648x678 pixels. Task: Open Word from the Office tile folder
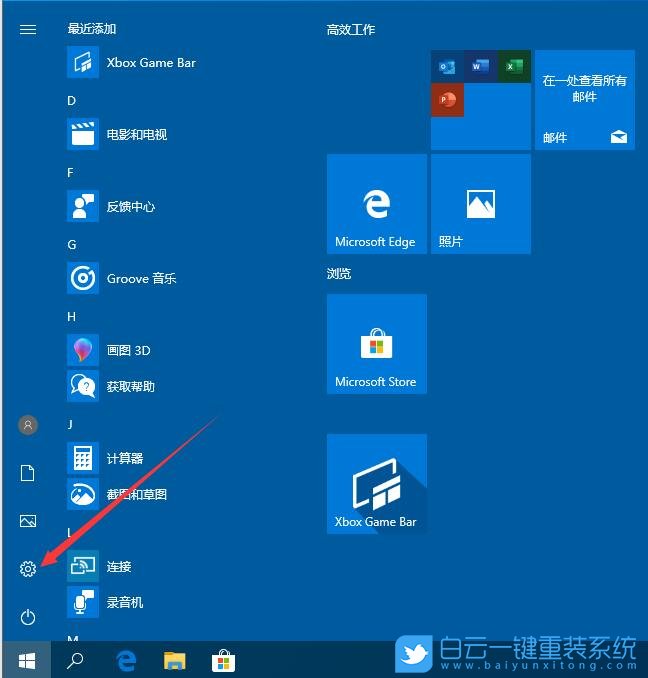click(x=481, y=67)
